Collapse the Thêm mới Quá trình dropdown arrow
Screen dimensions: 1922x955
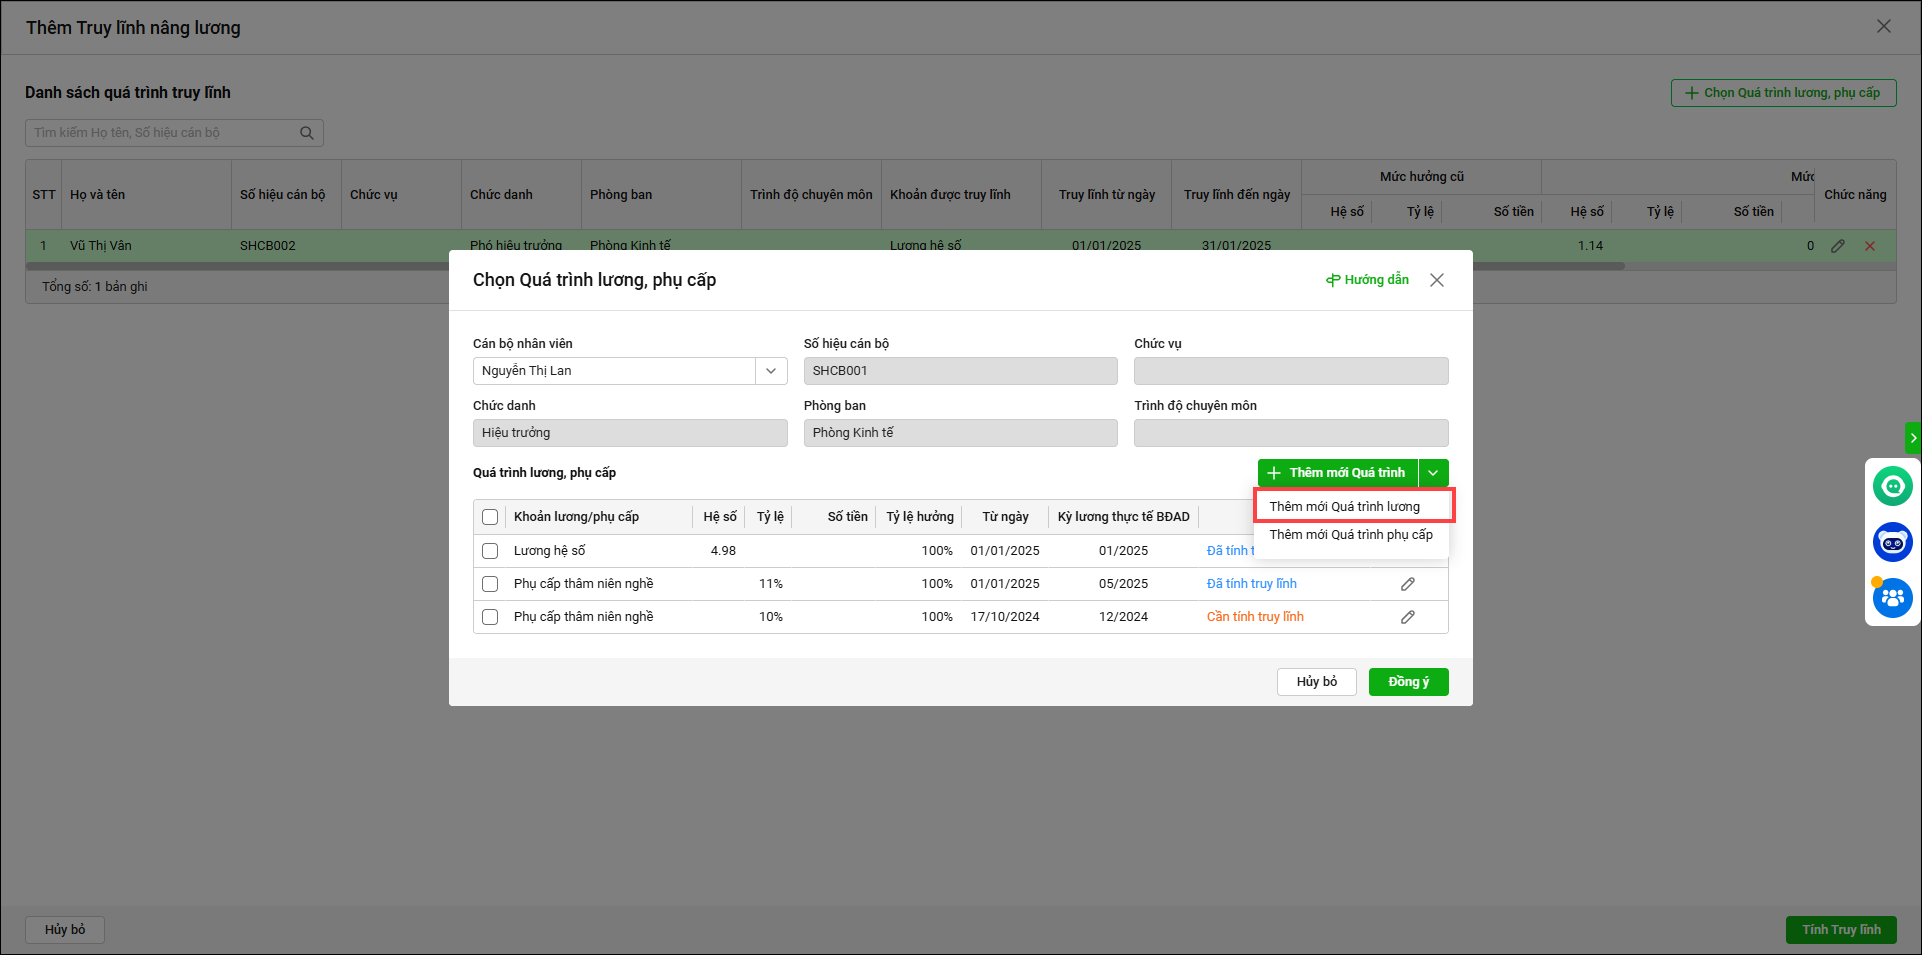click(x=1433, y=473)
